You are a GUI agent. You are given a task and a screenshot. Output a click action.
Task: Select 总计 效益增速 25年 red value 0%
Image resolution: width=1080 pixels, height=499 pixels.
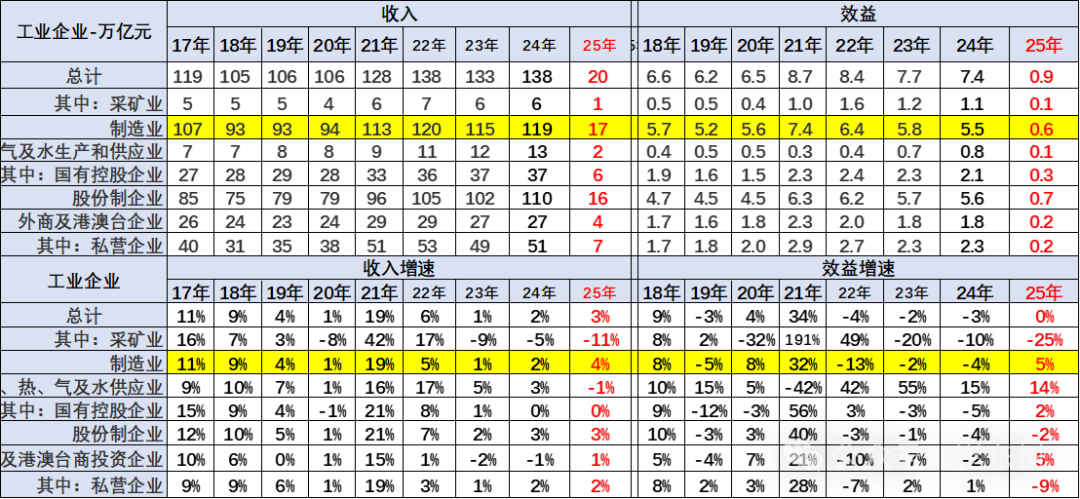1043,316
